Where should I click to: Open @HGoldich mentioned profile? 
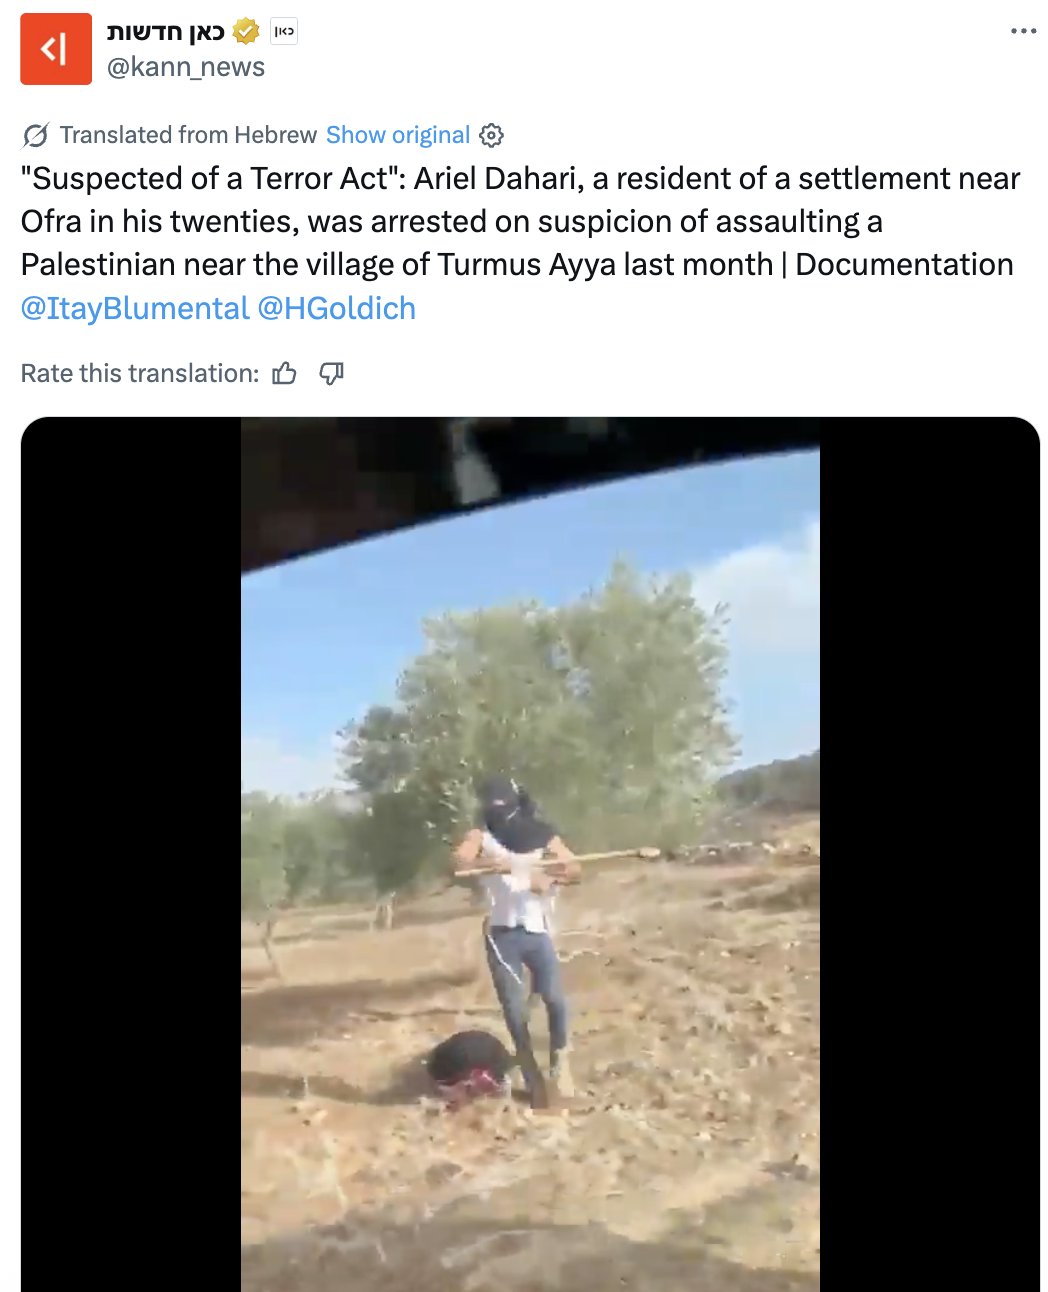[x=336, y=308]
